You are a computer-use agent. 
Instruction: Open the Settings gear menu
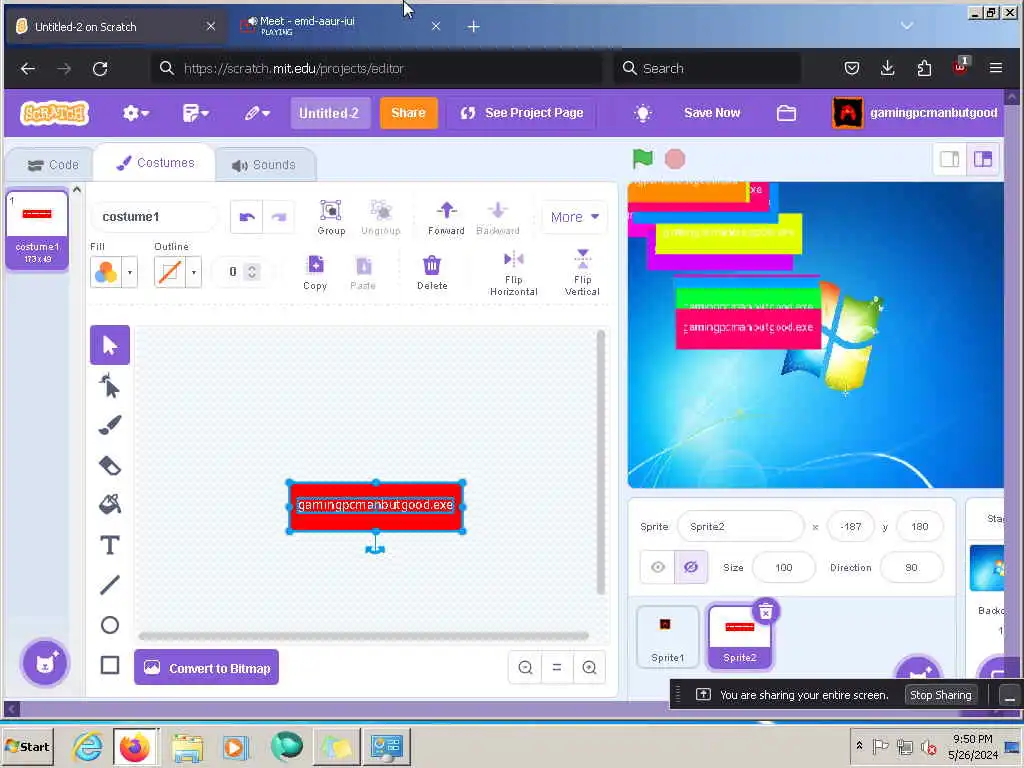(135, 113)
